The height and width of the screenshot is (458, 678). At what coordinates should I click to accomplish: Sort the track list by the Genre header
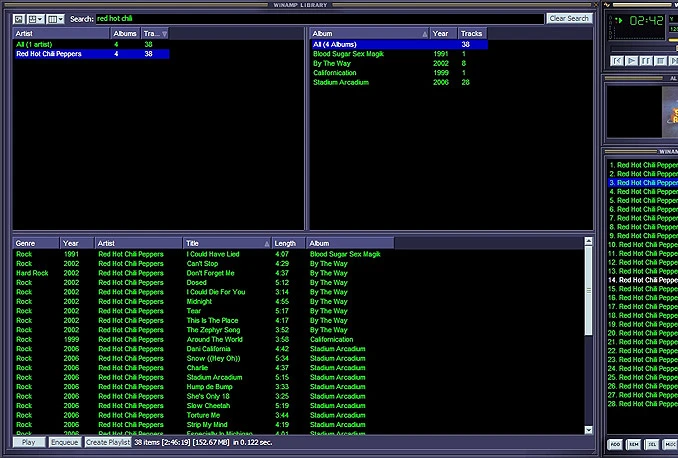click(36, 243)
